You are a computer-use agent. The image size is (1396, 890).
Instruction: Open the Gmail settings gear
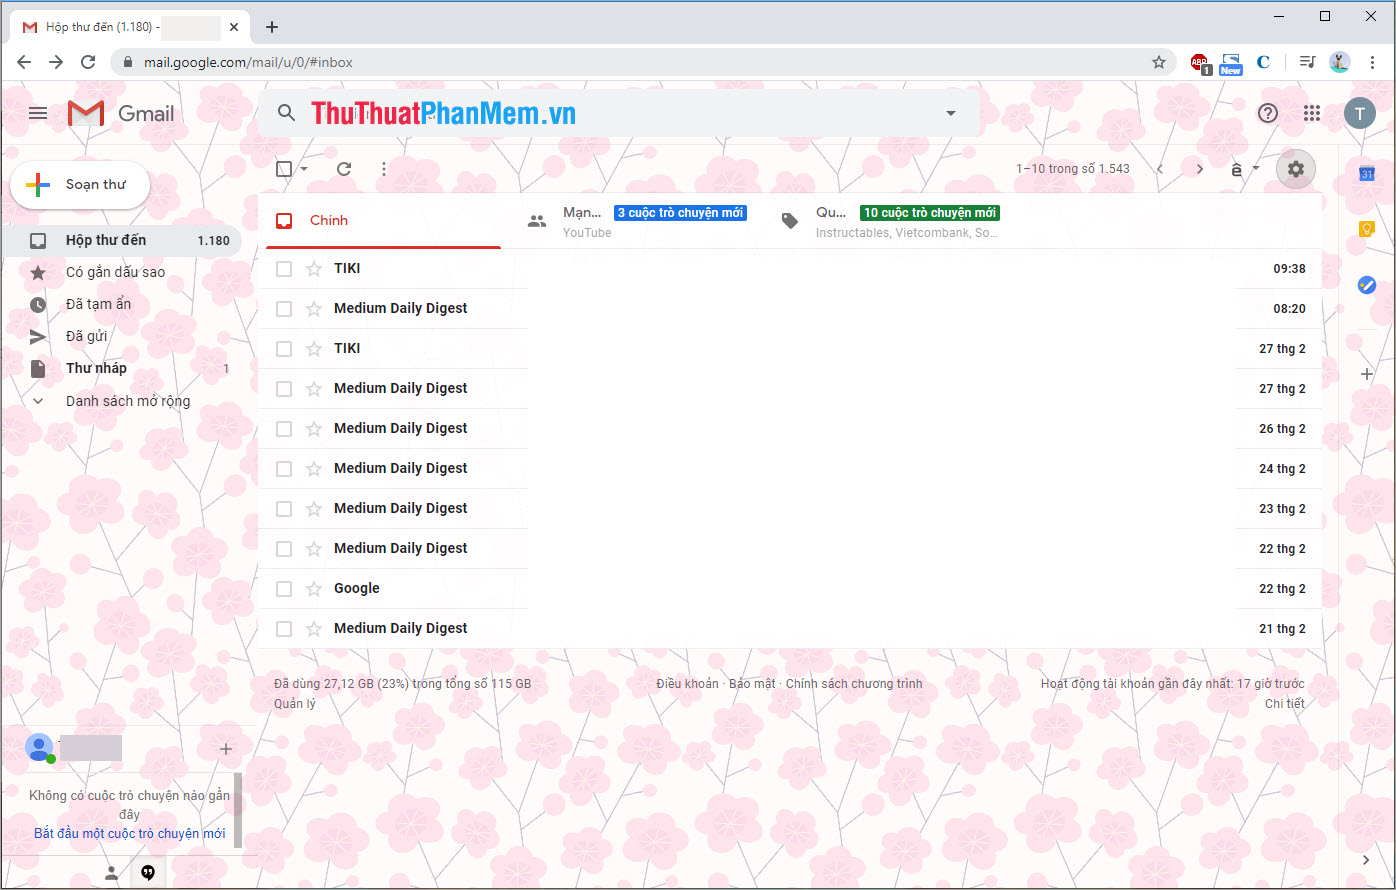(x=1295, y=168)
